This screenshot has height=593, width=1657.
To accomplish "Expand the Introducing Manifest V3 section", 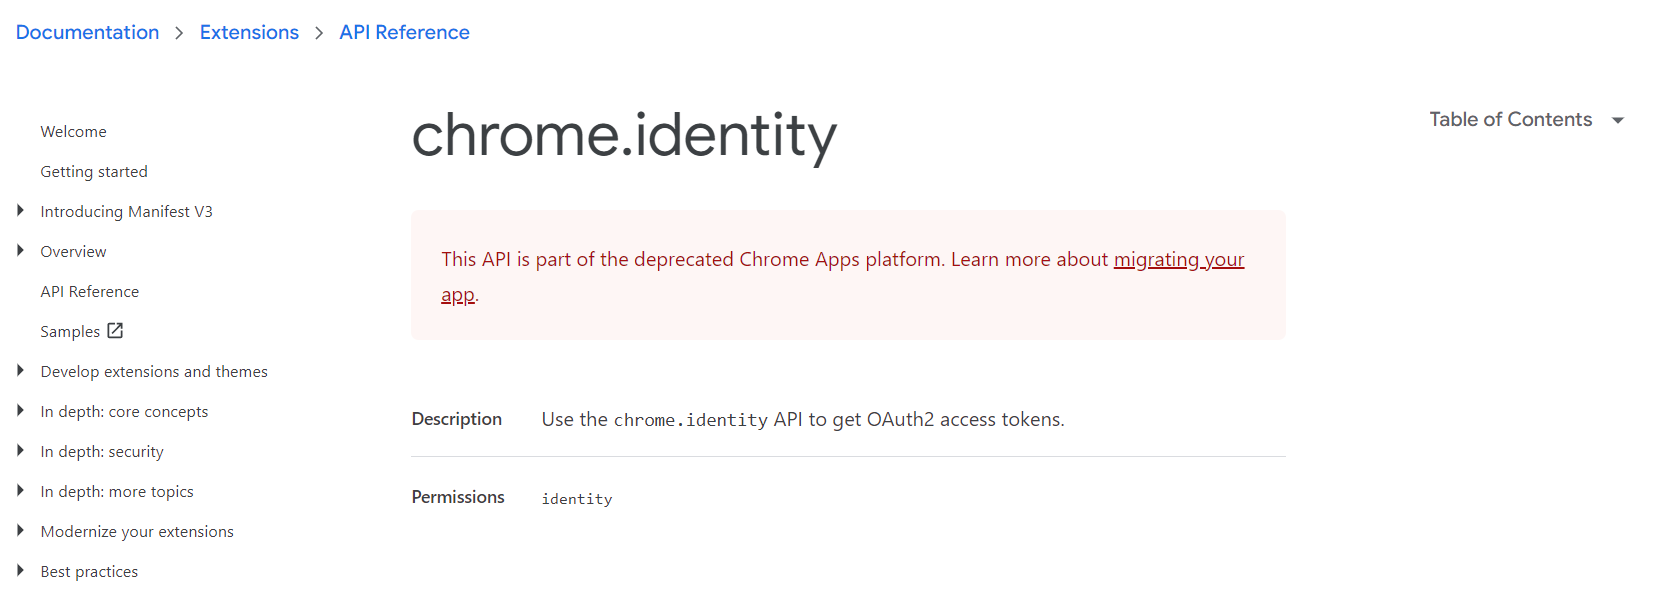I will coord(21,210).
